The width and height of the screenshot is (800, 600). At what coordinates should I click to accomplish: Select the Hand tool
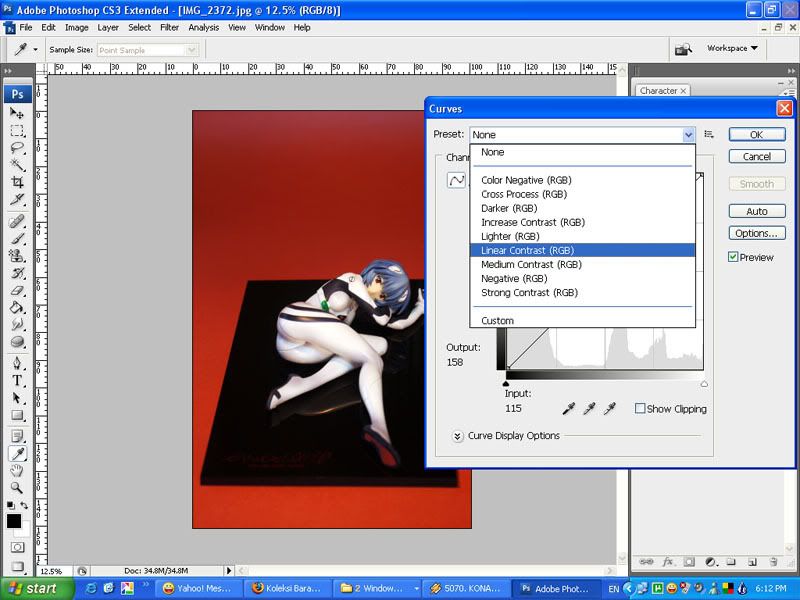pos(17,470)
